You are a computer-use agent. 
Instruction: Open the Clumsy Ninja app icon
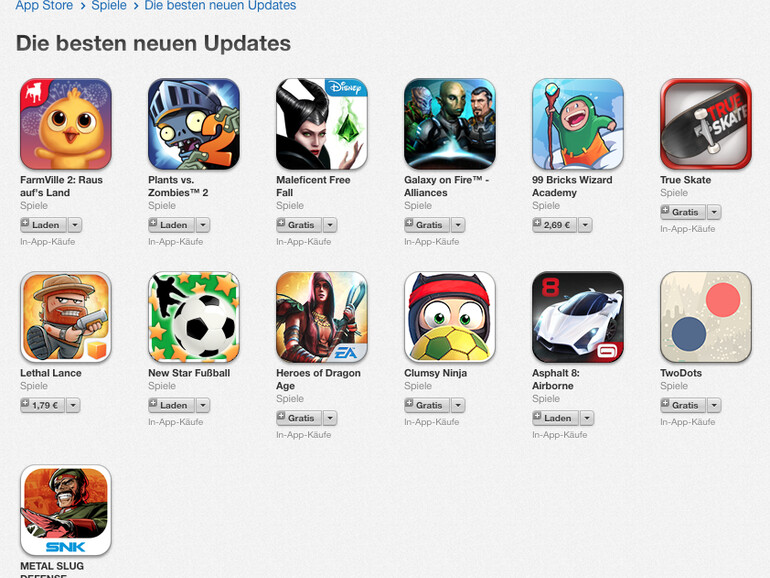click(x=450, y=317)
